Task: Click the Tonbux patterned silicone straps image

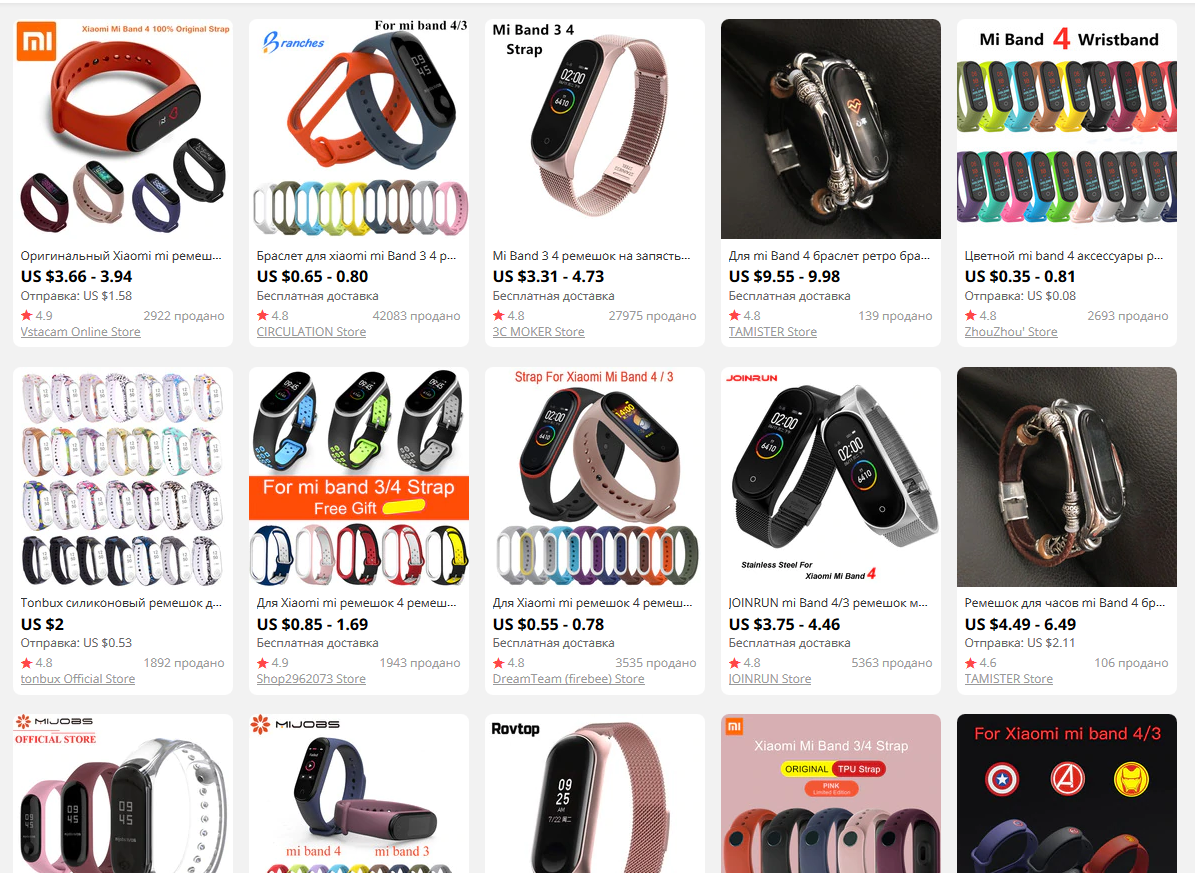Action: point(123,477)
